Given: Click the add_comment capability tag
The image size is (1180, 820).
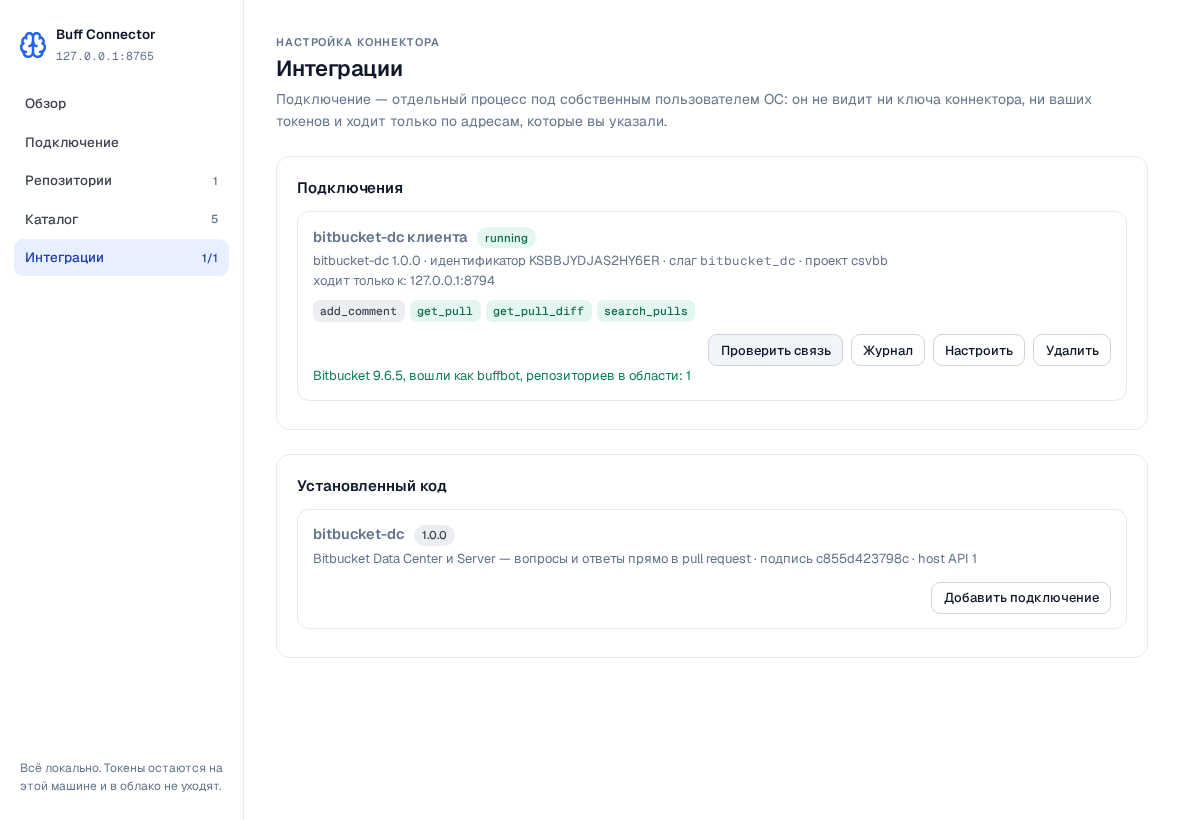Looking at the screenshot, I should (x=358, y=311).
